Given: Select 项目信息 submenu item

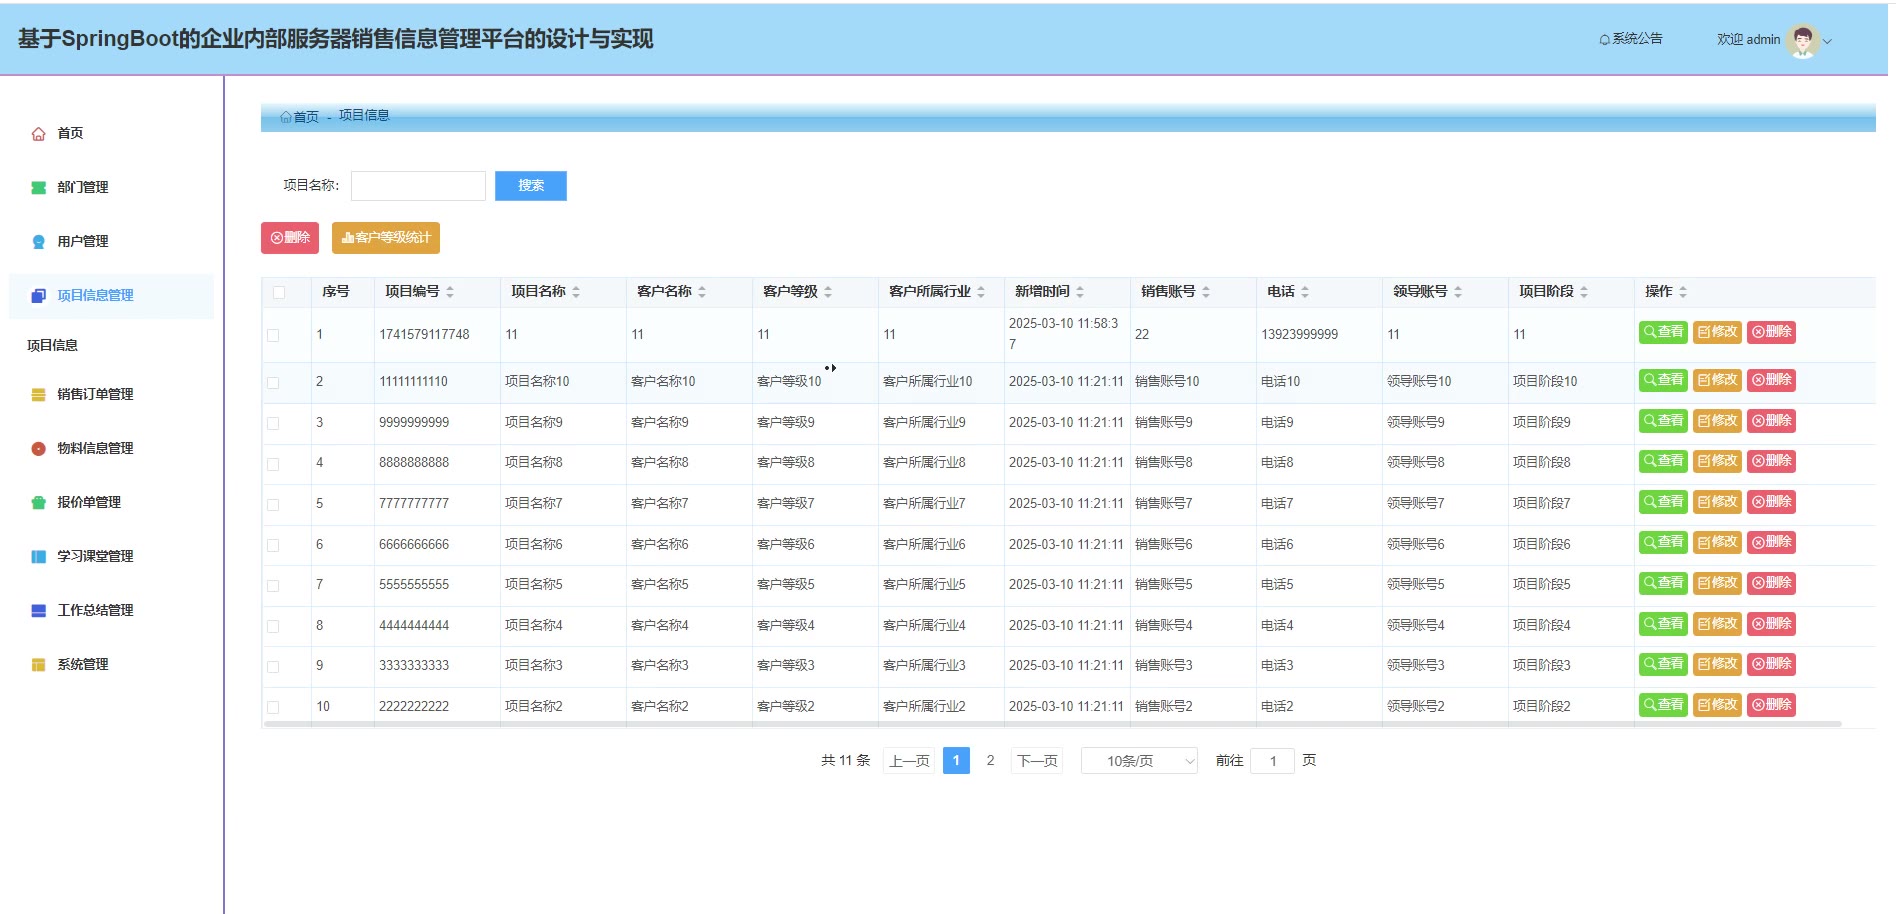Looking at the screenshot, I should [x=52, y=345].
